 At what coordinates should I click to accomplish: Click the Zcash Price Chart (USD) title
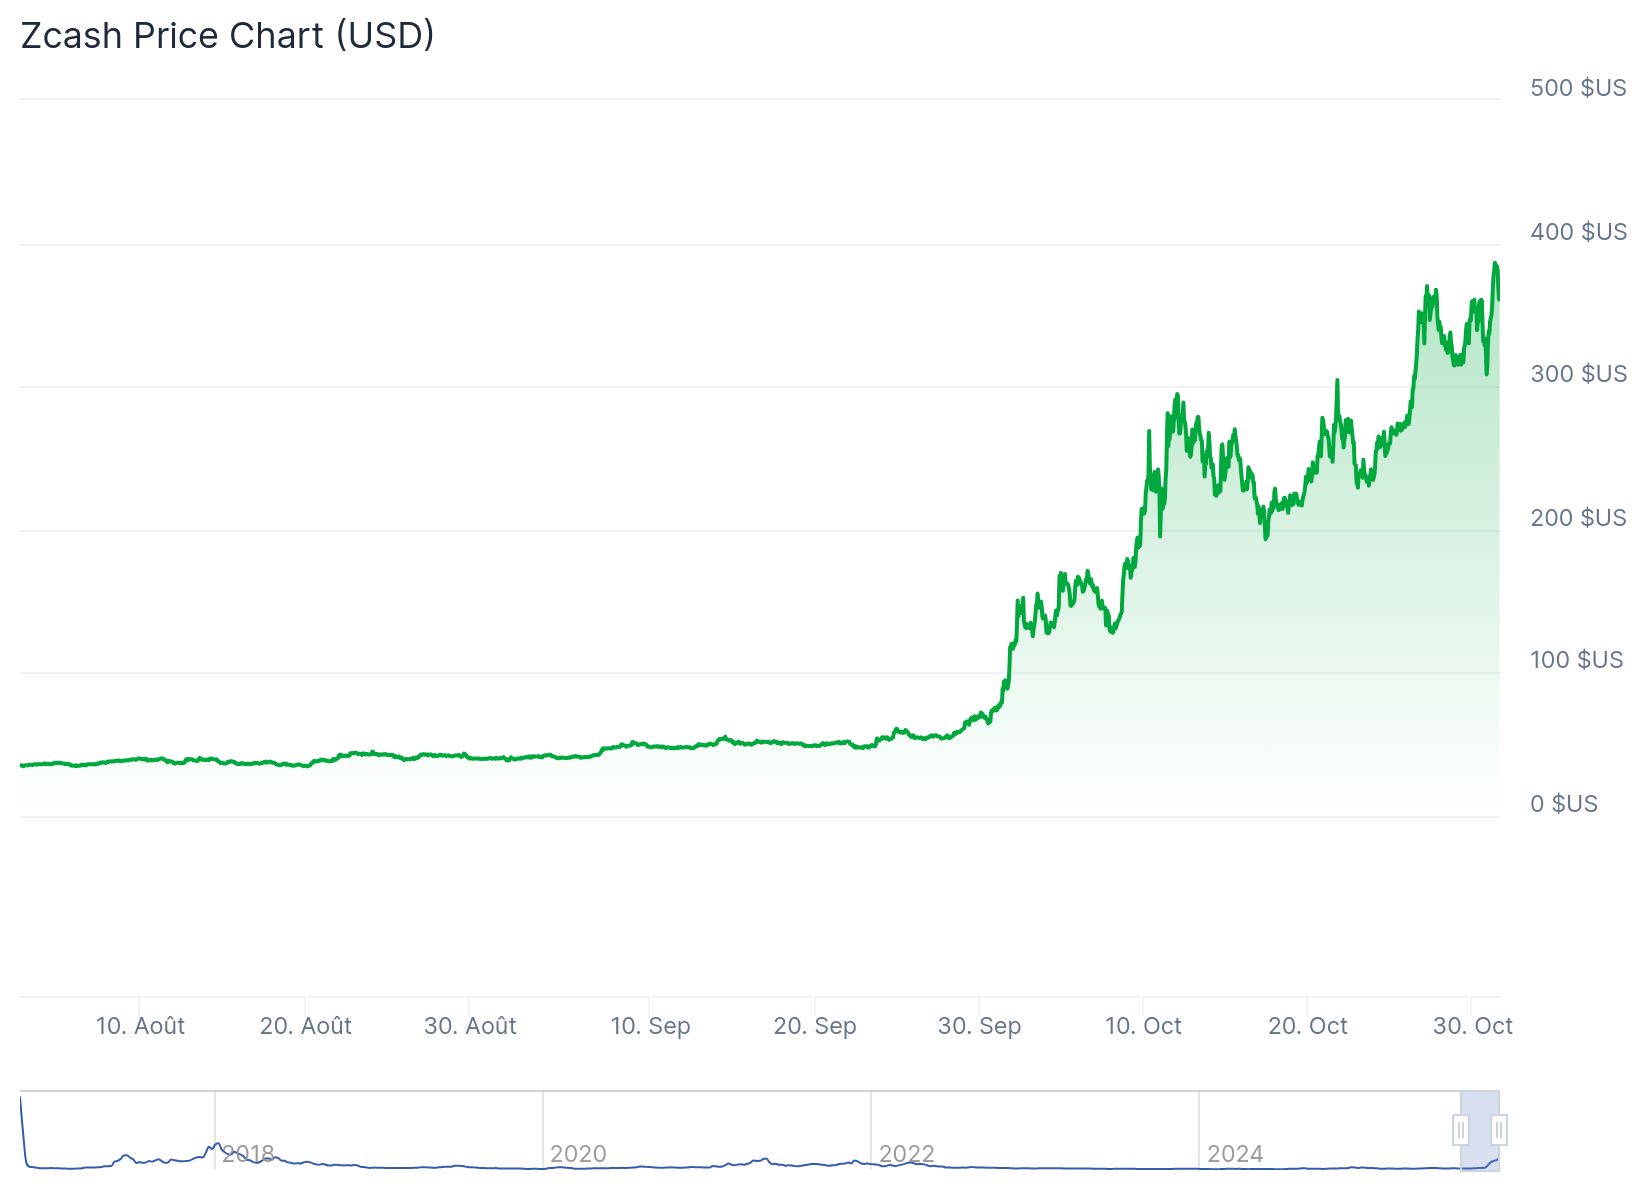coord(227,36)
